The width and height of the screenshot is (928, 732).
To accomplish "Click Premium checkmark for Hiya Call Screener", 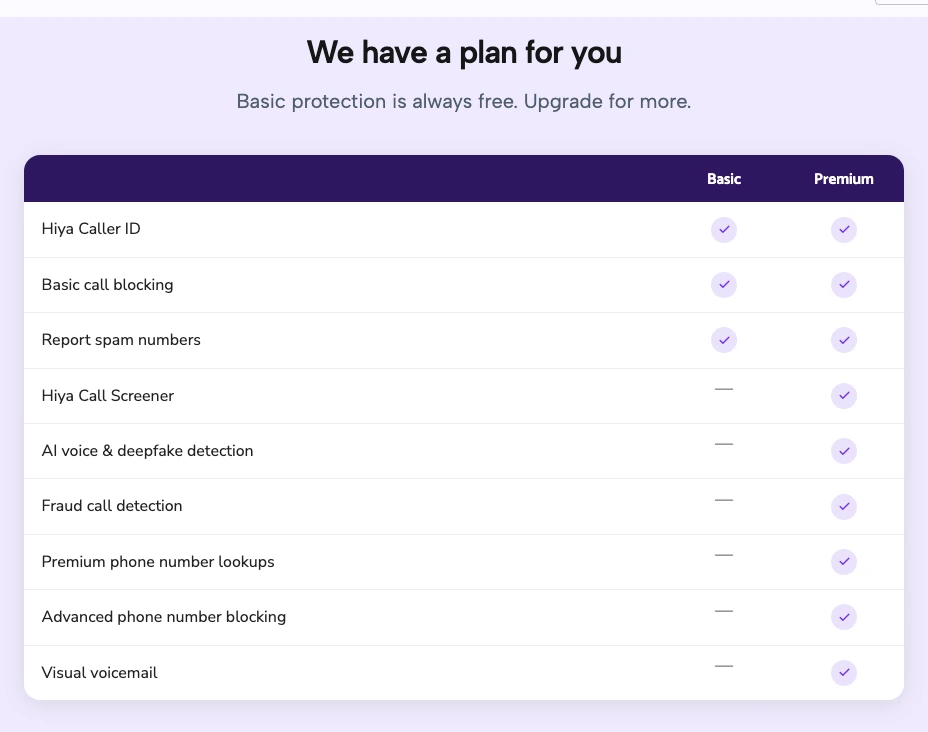I will click(844, 395).
